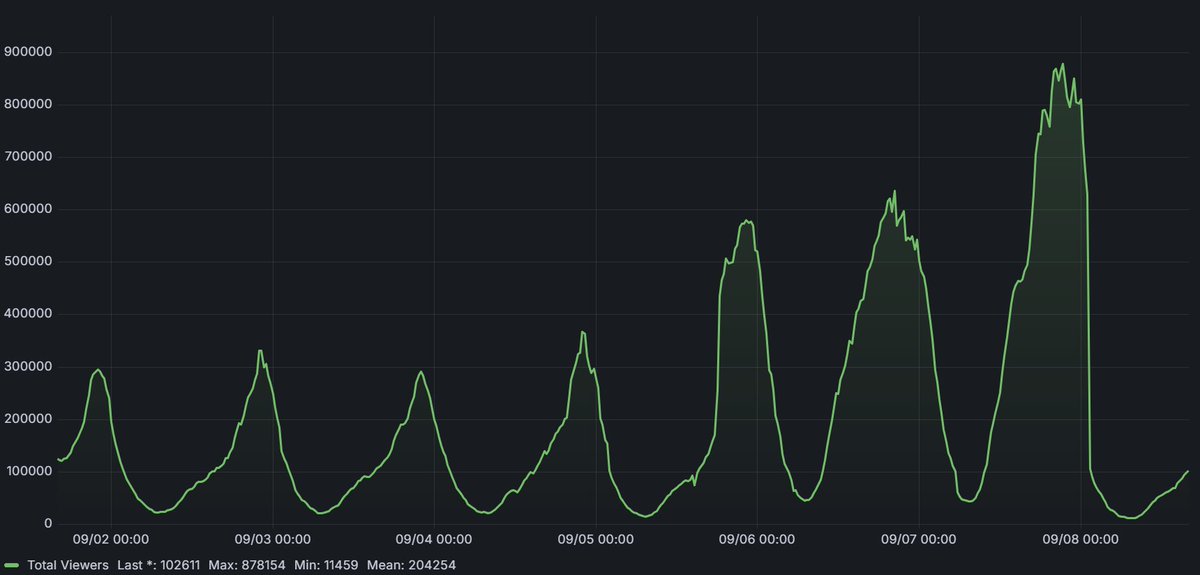Click the chart peak just before 09/07 00:00
This screenshot has height=575, width=1200.
click(x=894, y=191)
